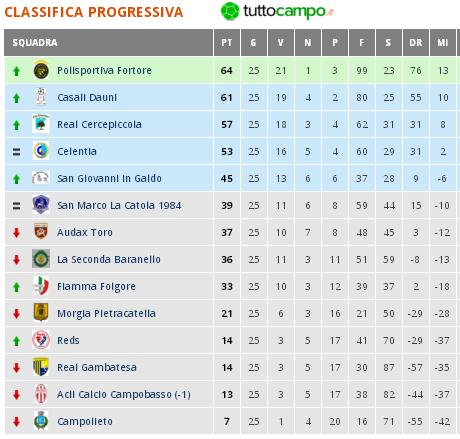Click the Celentia team badge

tap(41, 151)
